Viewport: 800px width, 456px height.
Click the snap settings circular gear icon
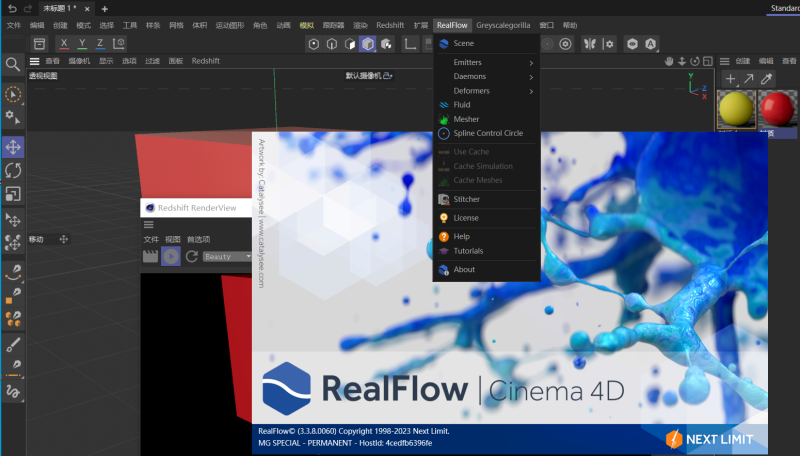click(x=565, y=44)
